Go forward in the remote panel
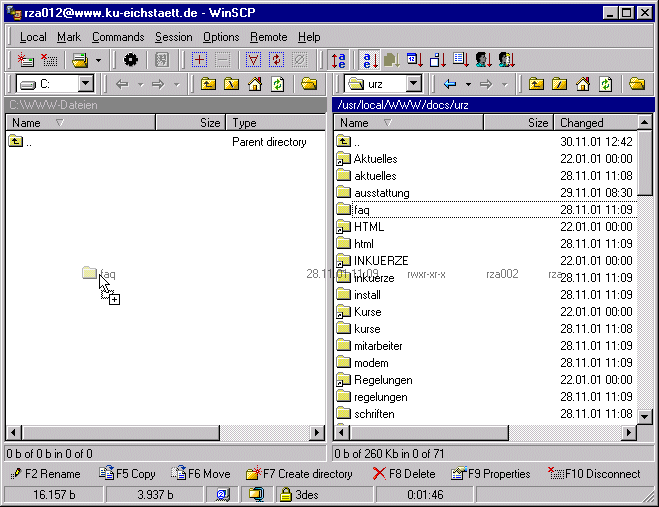Image resolution: width=659 pixels, height=507 pixels. pos(486,84)
